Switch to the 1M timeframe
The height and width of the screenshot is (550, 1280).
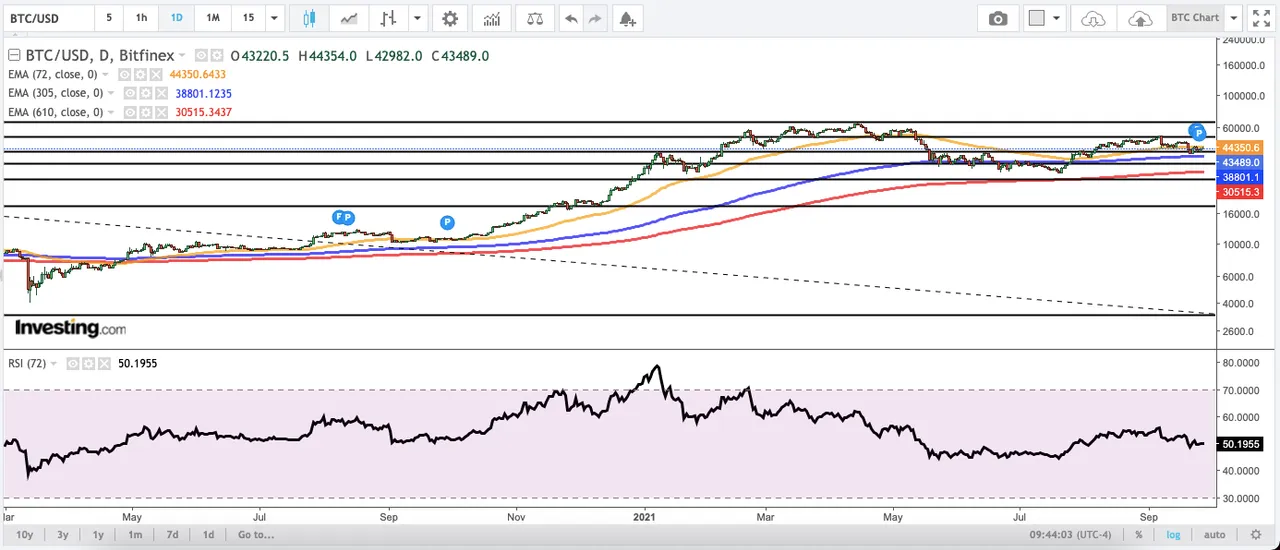click(x=212, y=18)
